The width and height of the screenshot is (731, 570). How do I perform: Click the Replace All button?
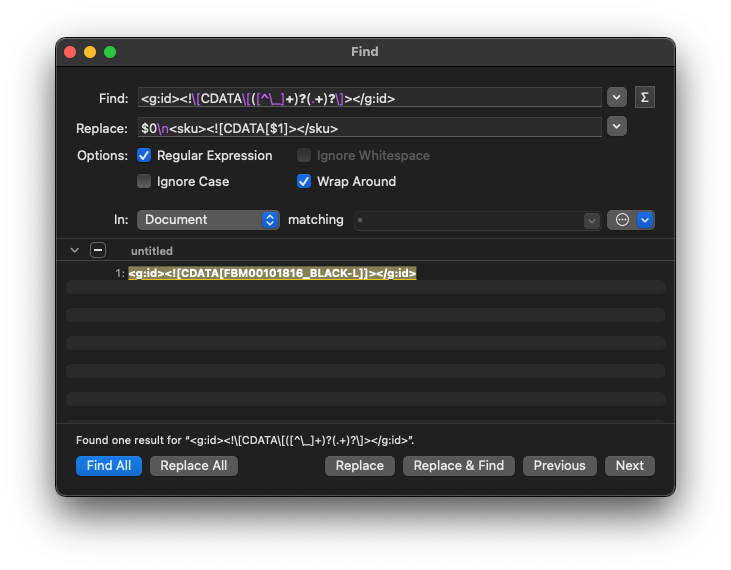pos(193,466)
